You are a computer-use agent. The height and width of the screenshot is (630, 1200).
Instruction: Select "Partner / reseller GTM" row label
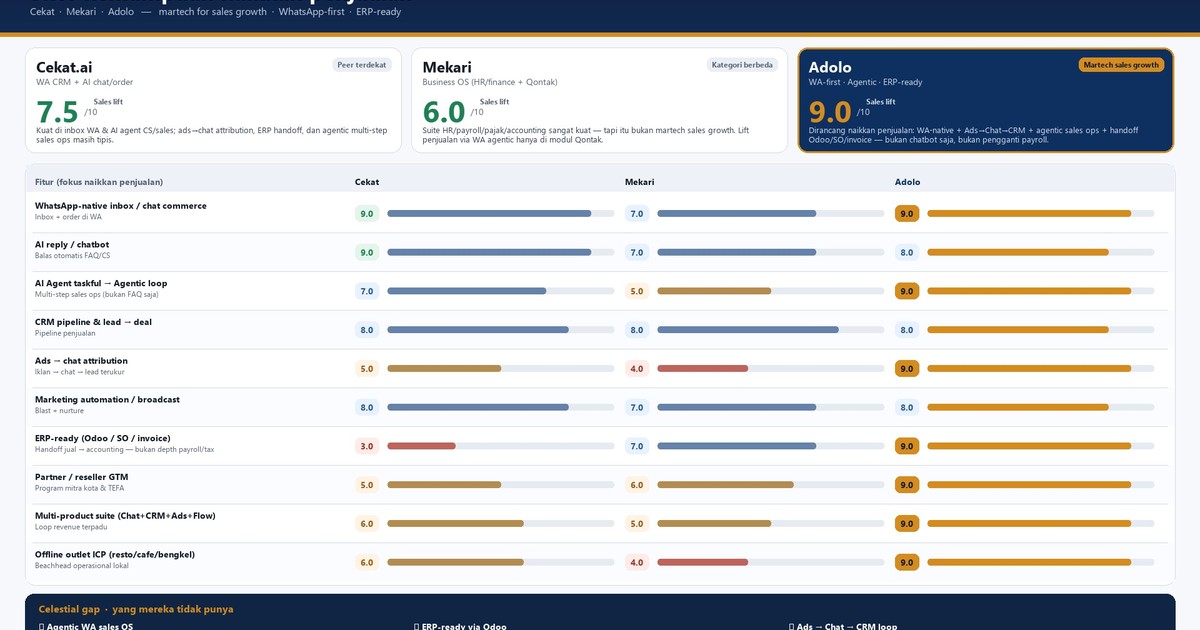(82, 477)
